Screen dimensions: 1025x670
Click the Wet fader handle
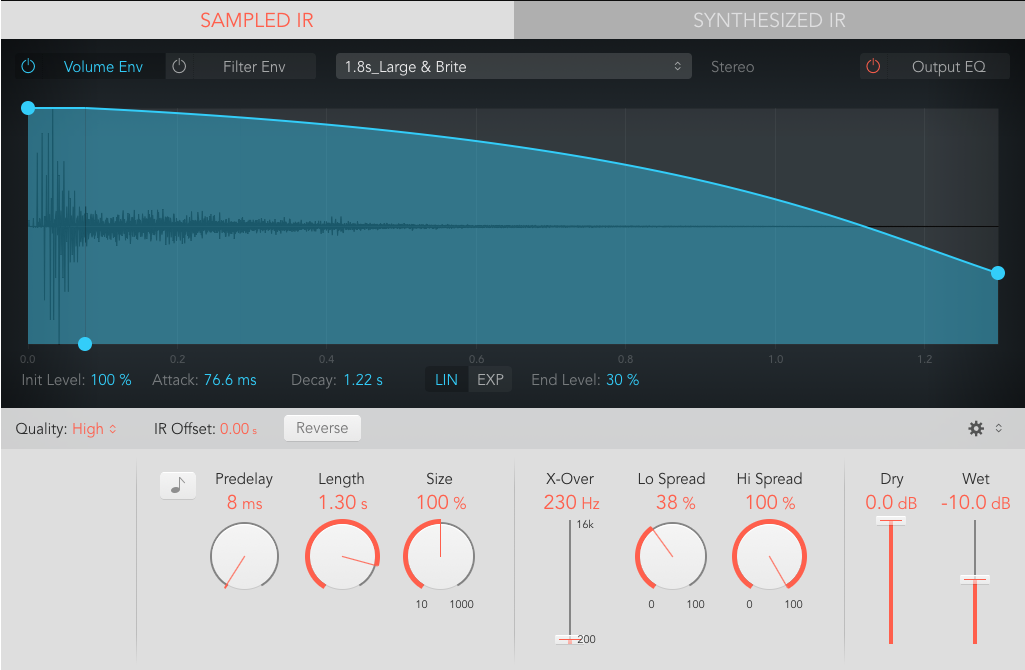coord(975,579)
